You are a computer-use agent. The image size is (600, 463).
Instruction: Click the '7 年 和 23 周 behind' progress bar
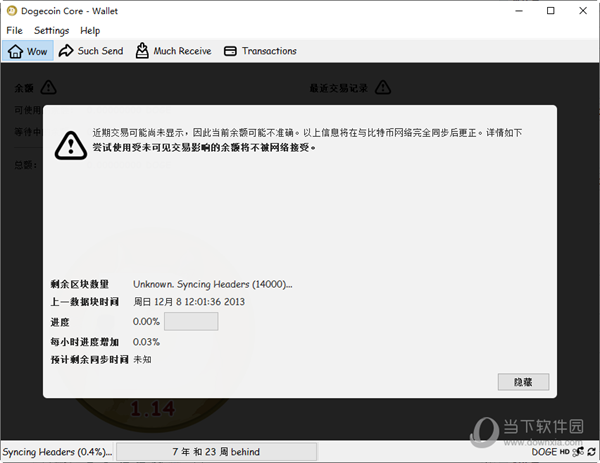click(216, 452)
